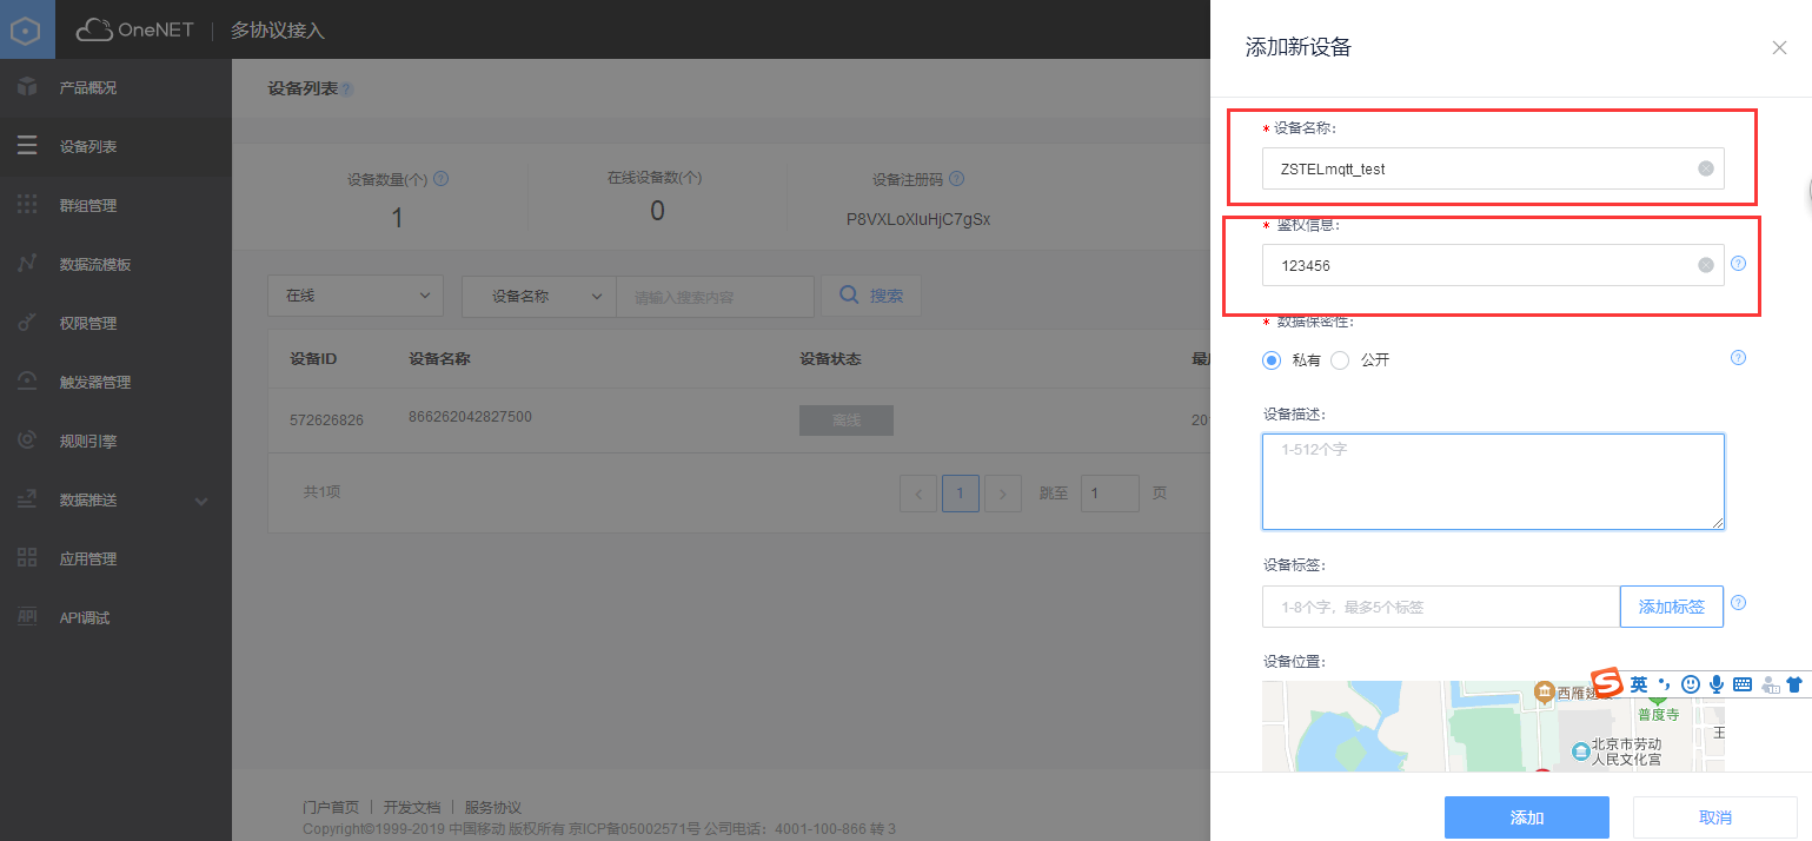Viewport: 1812px width, 841px height.
Task: Click 多协议接入 header text
Action: 277,30
